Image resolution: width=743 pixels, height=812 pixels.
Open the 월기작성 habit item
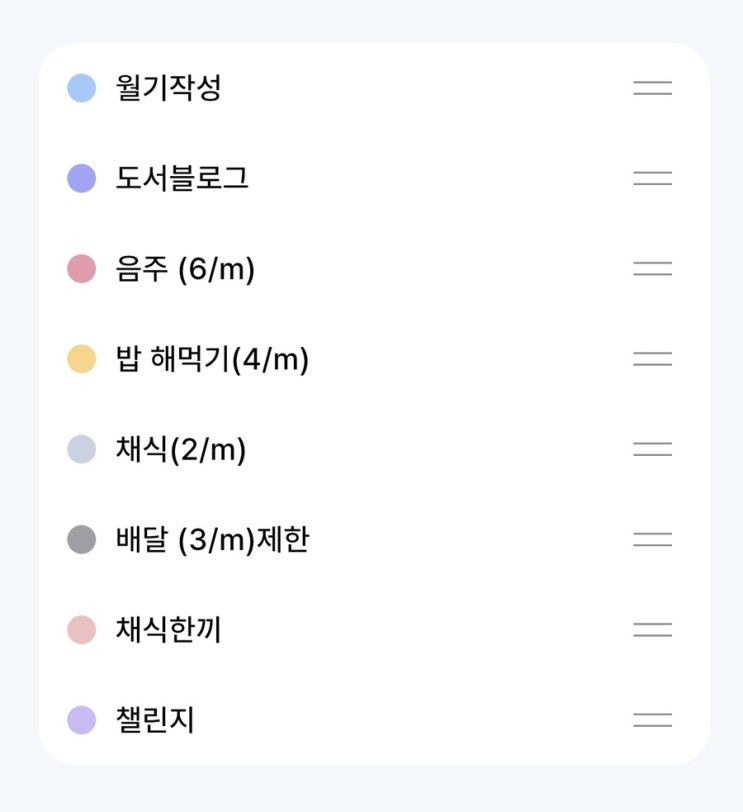(168, 88)
